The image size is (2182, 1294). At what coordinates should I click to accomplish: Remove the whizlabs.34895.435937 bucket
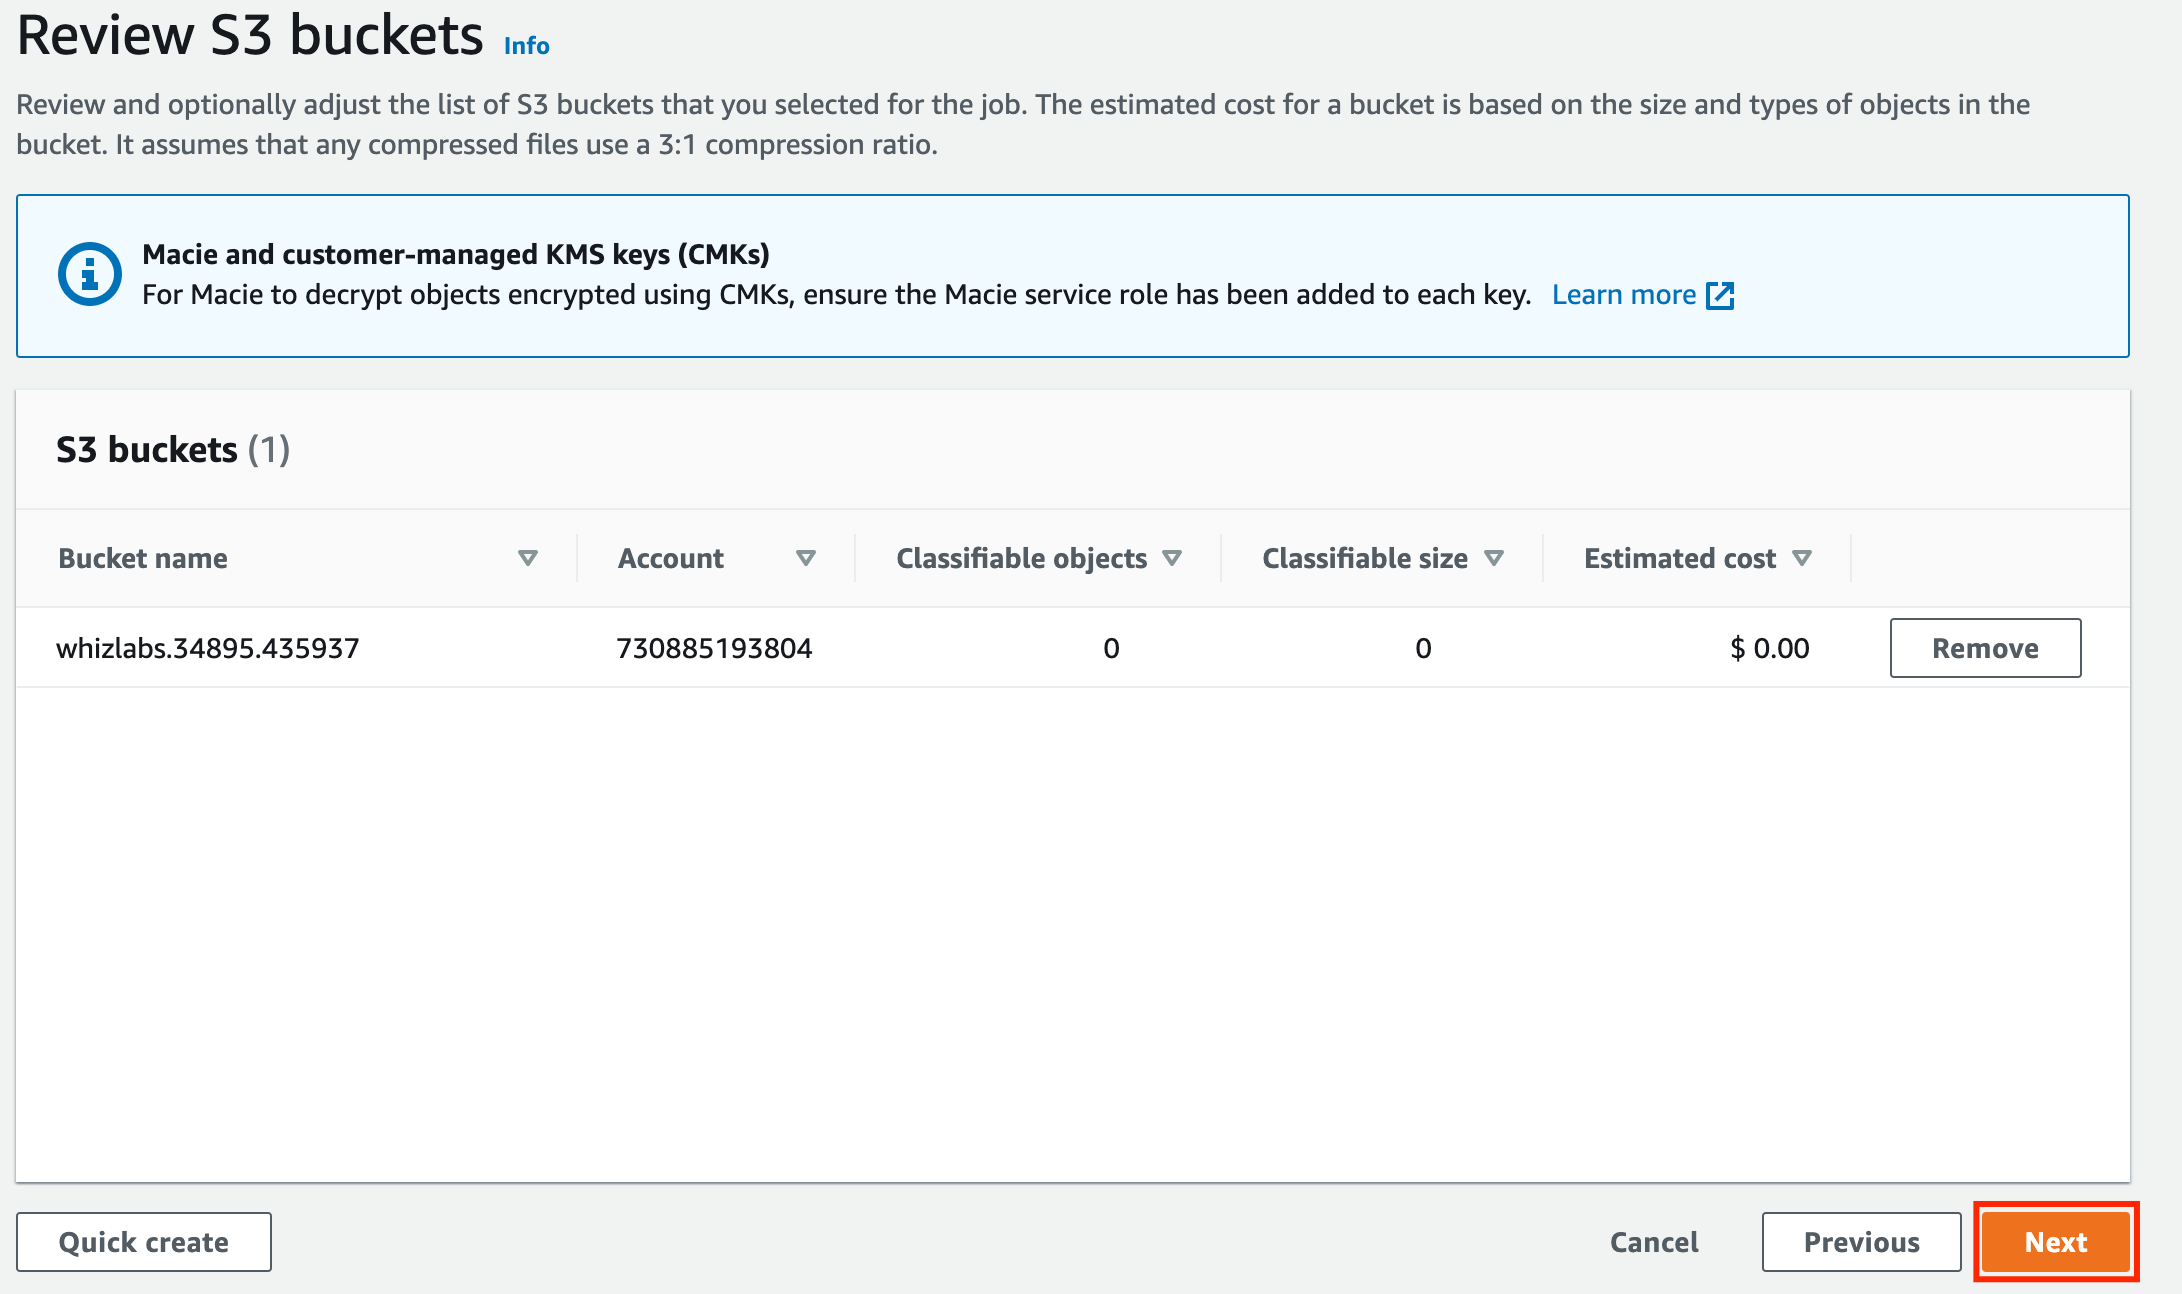pos(1985,648)
